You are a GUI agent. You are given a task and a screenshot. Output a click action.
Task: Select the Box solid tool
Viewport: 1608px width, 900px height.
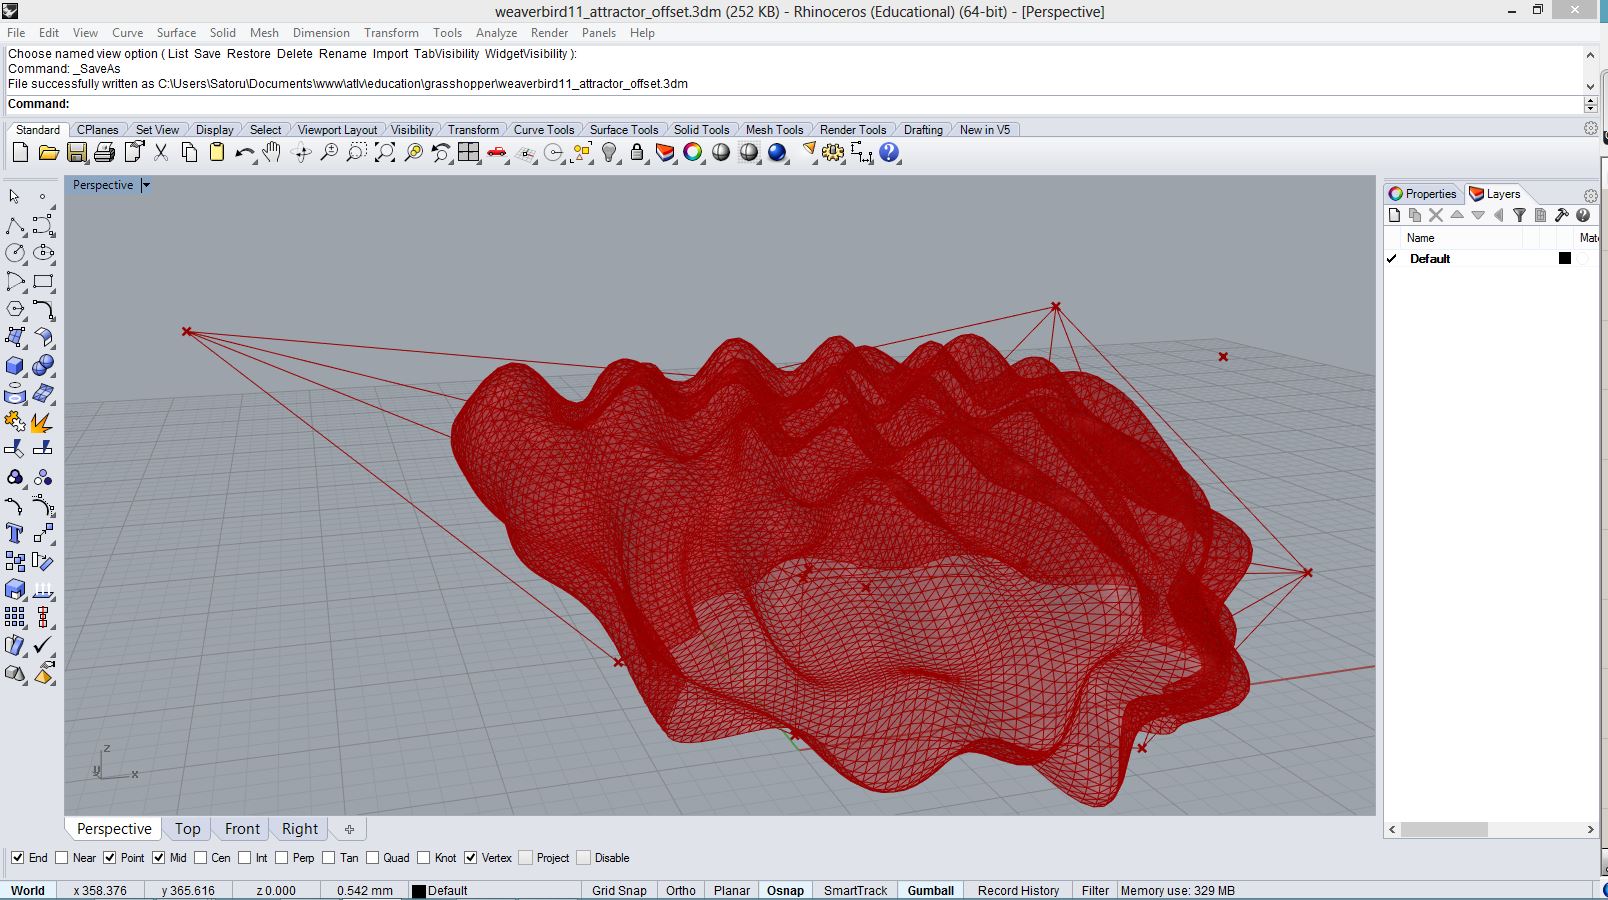pyautogui.click(x=15, y=366)
